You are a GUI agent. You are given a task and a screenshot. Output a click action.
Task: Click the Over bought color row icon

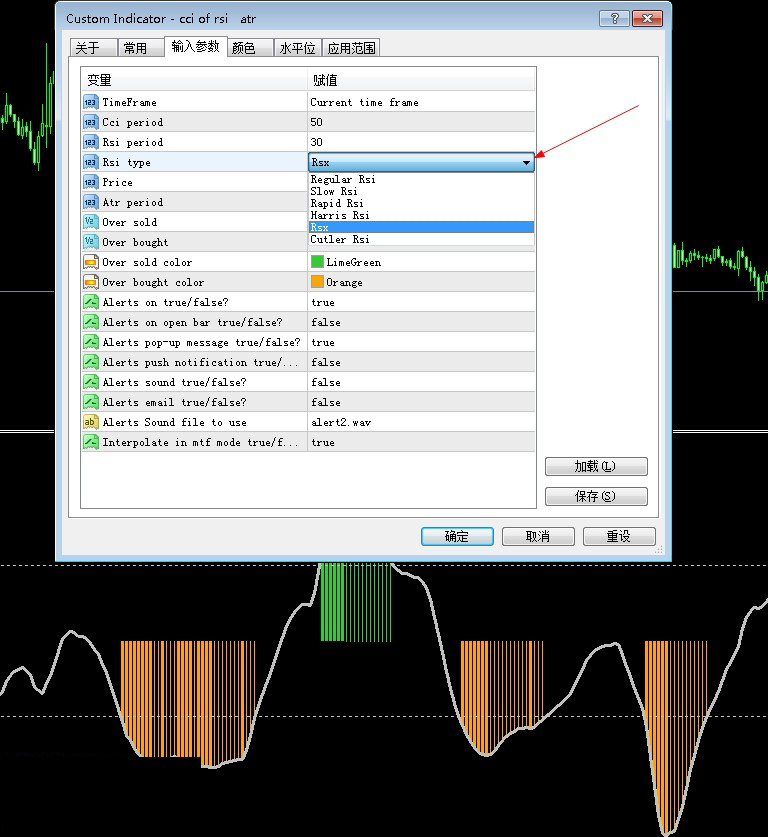pos(91,282)
